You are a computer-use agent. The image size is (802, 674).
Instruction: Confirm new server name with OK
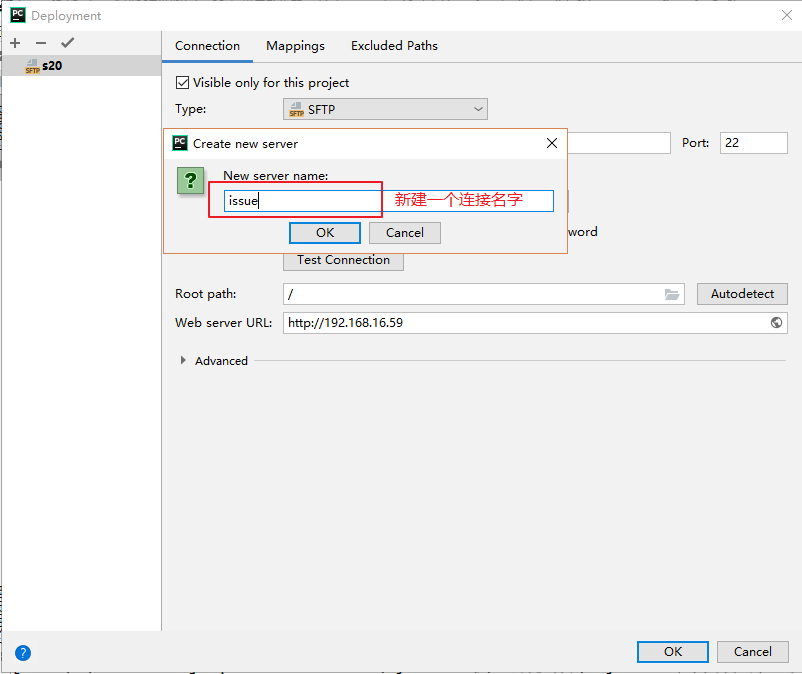tap(325, 233)
